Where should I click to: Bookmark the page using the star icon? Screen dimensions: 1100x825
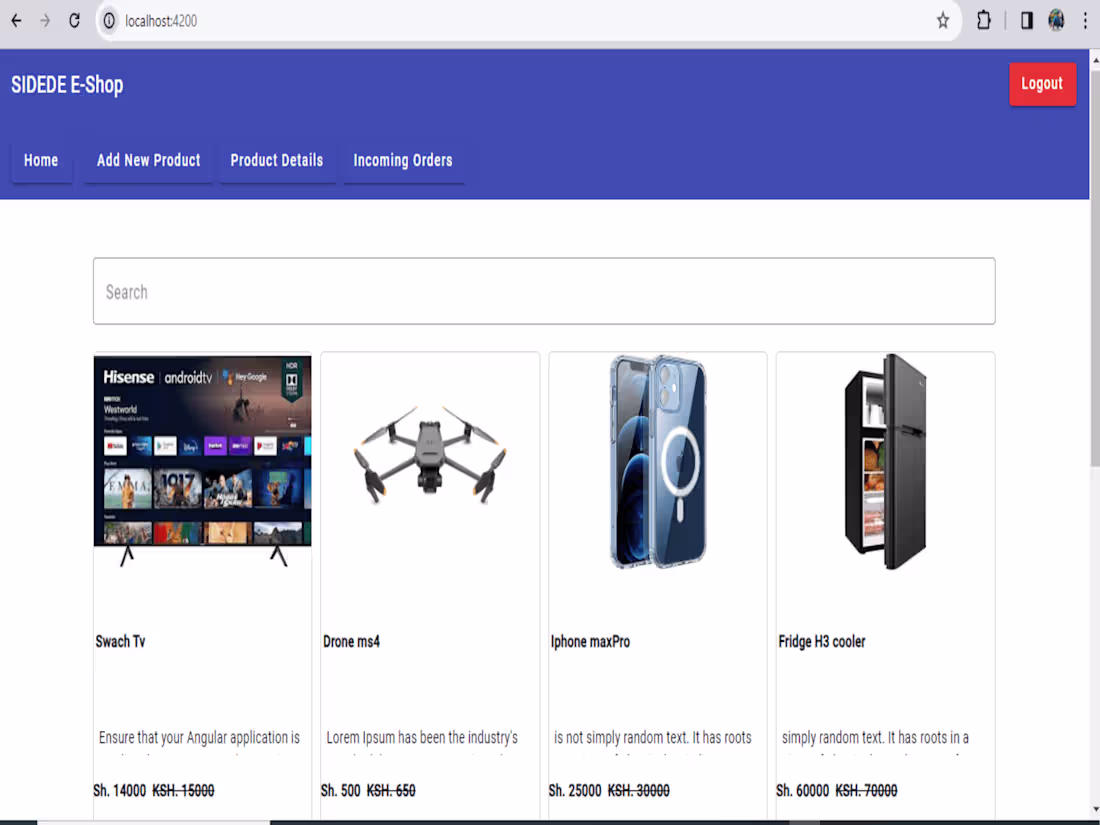click(943, 20)
